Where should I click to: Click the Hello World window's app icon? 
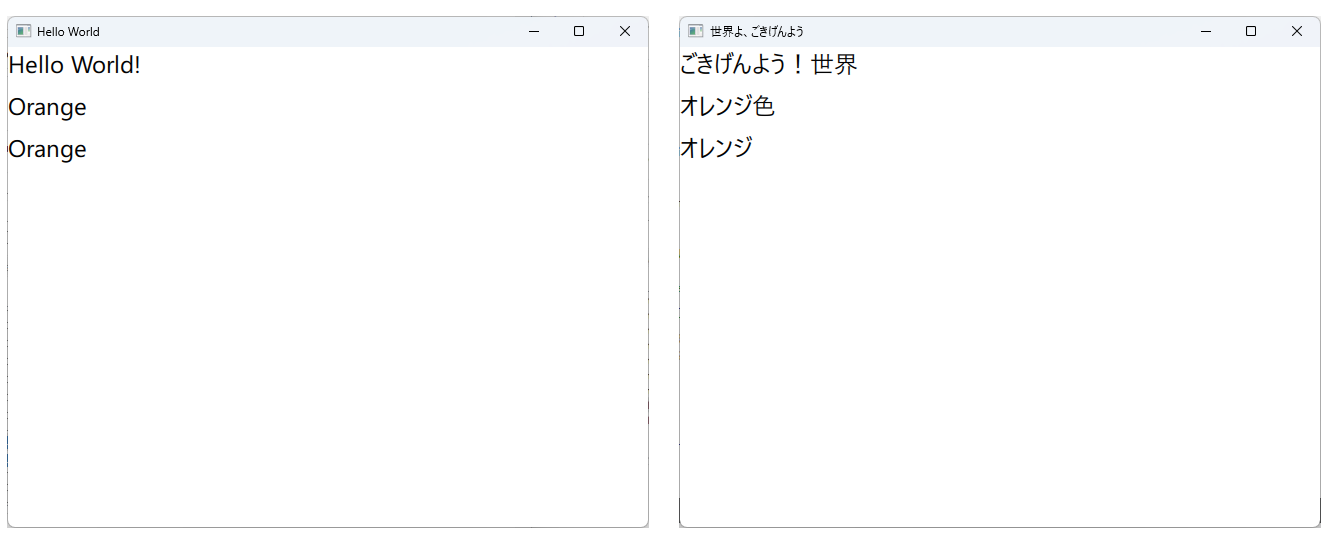coord(24,31)
